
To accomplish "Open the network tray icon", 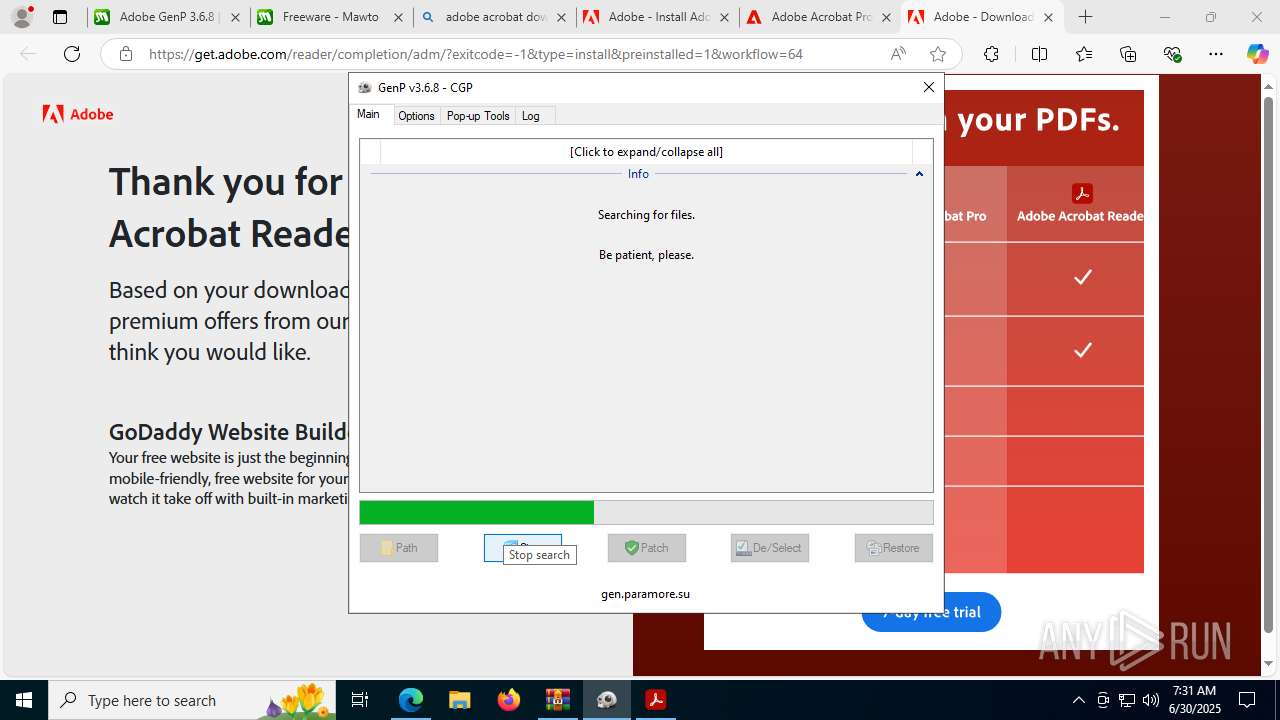I will [x=1126, y=700].
